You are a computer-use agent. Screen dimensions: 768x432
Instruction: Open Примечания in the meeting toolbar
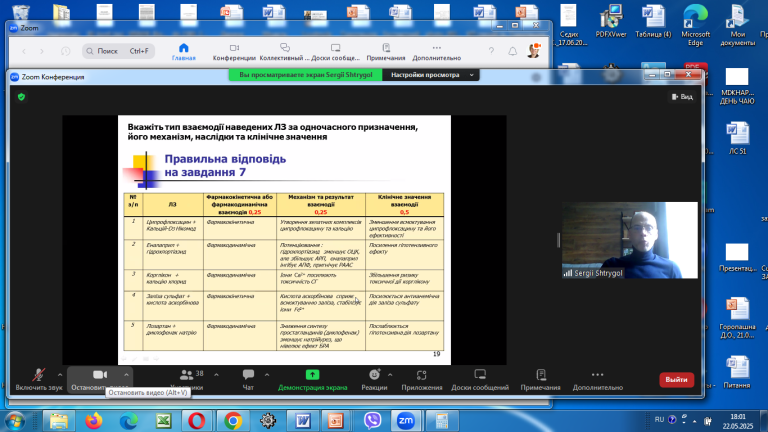click(x=541, y=380)
